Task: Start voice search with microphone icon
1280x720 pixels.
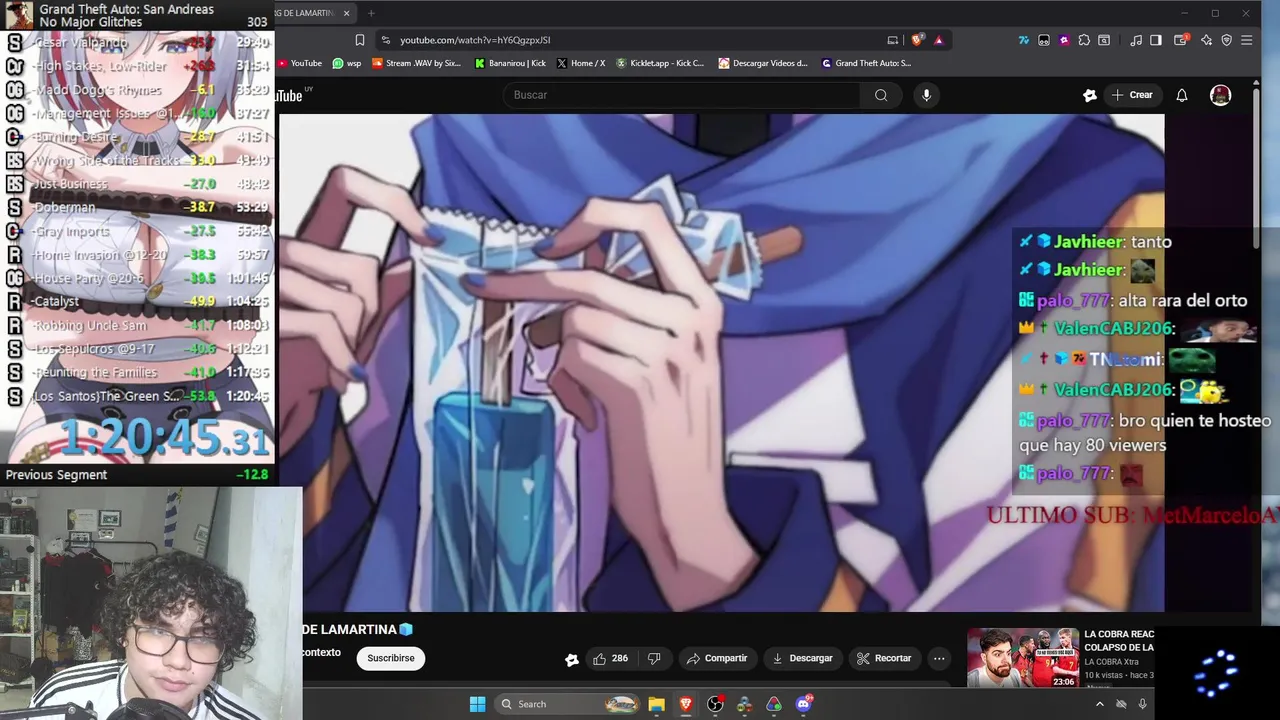Action: pos(926,95)
